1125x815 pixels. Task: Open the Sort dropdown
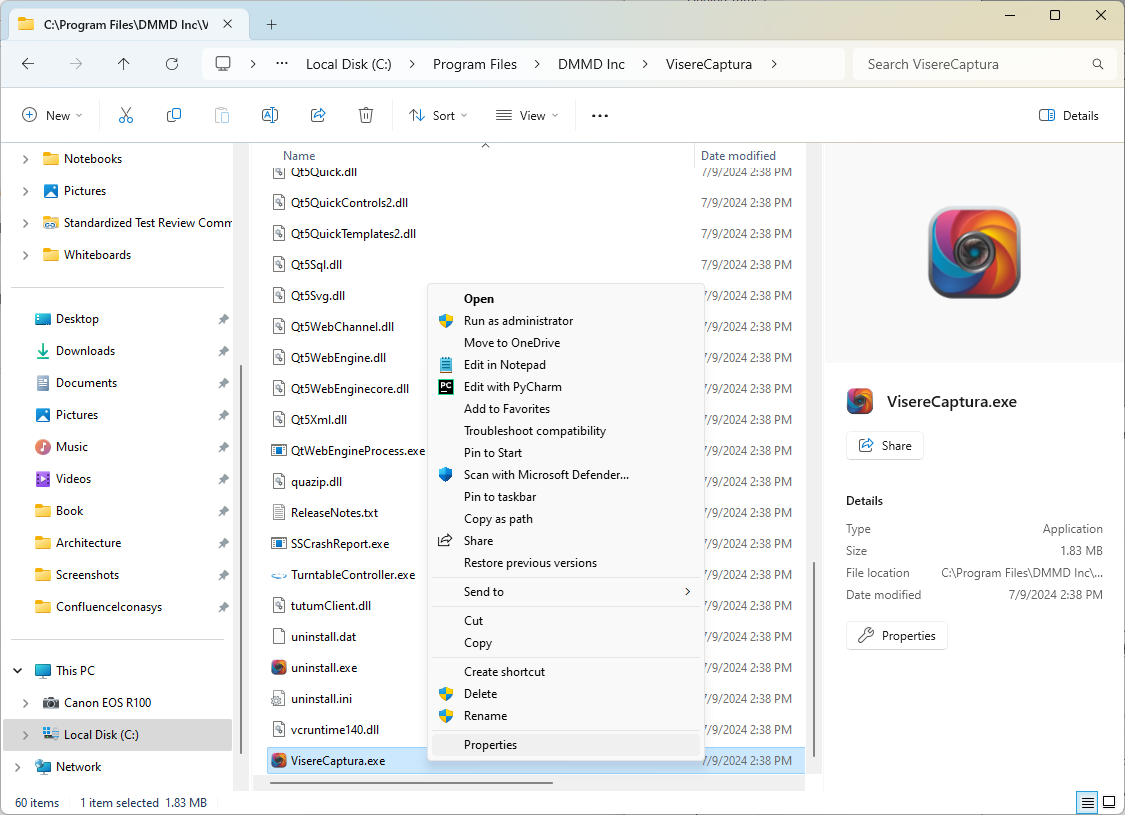point(433,116)
